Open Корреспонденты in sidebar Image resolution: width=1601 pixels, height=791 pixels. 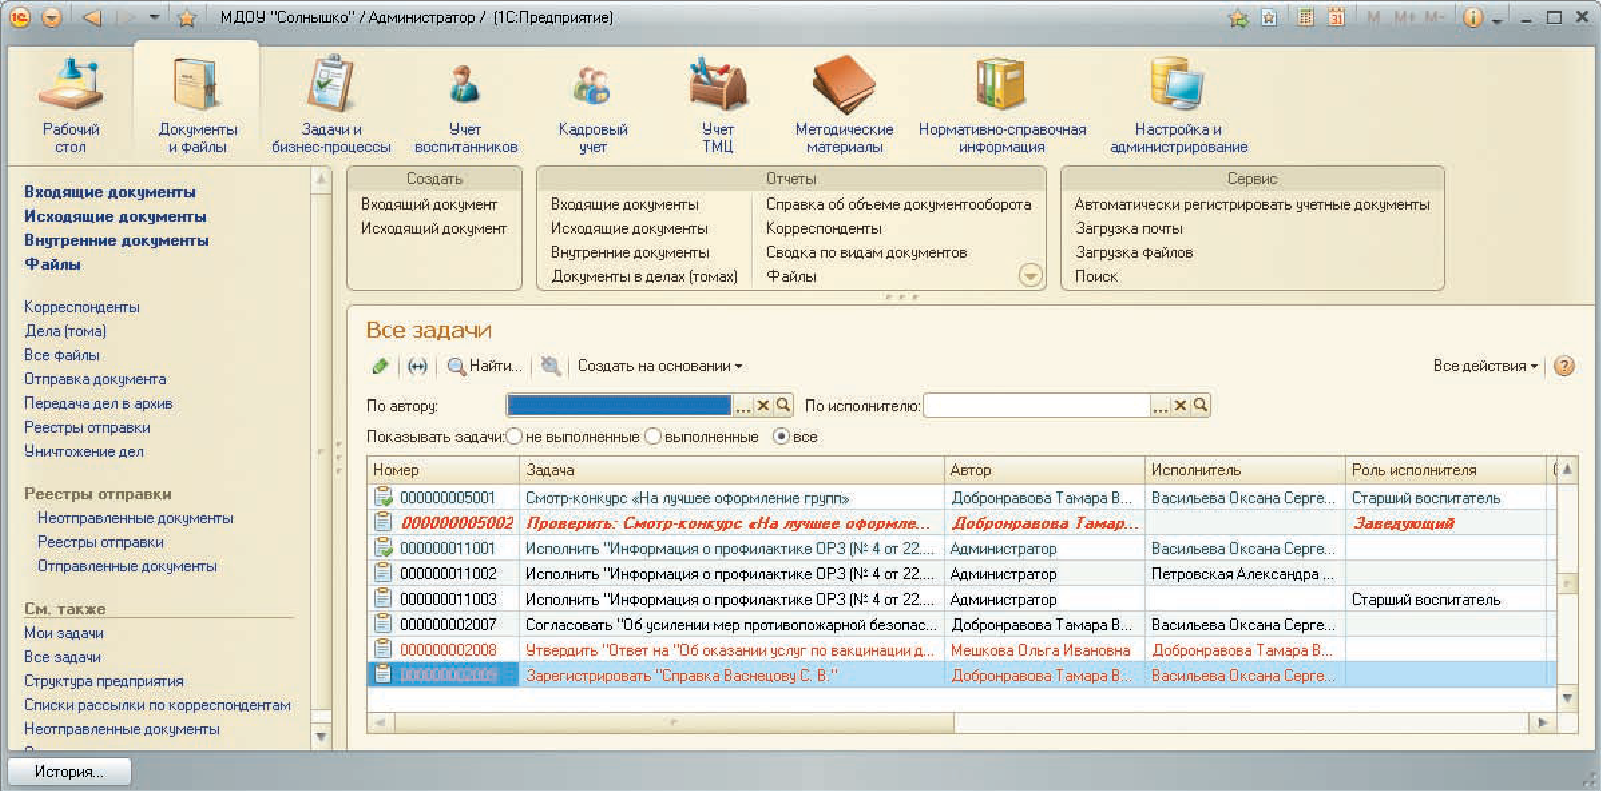click(82, 307)
